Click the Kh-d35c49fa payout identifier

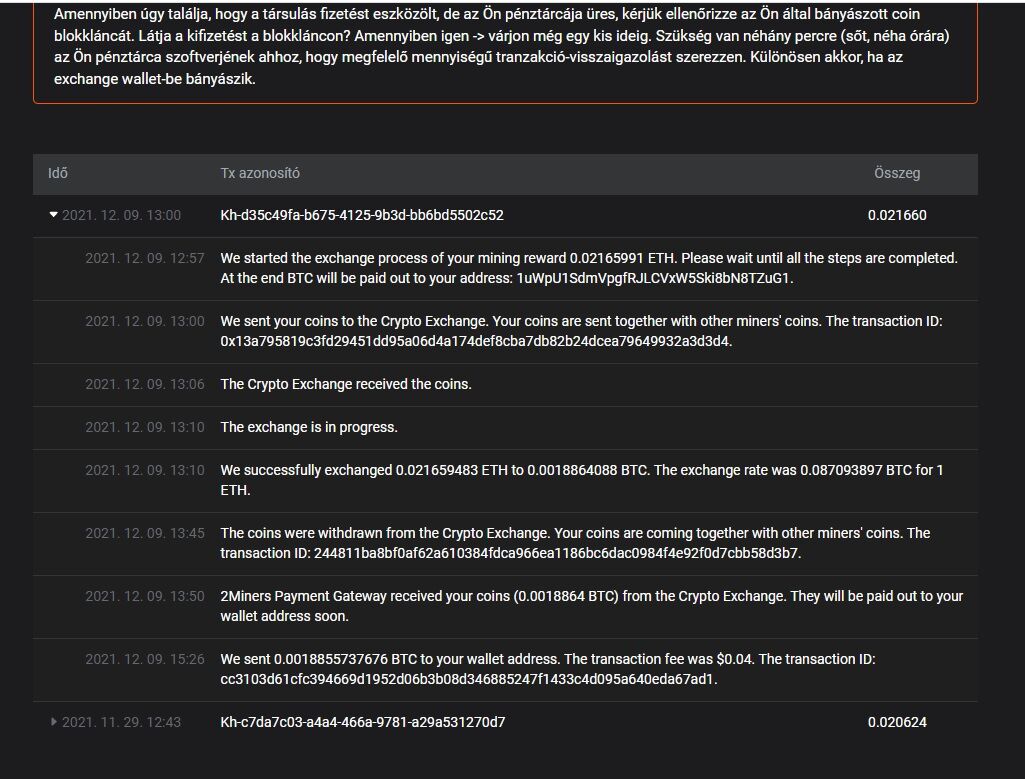point(362,215)
